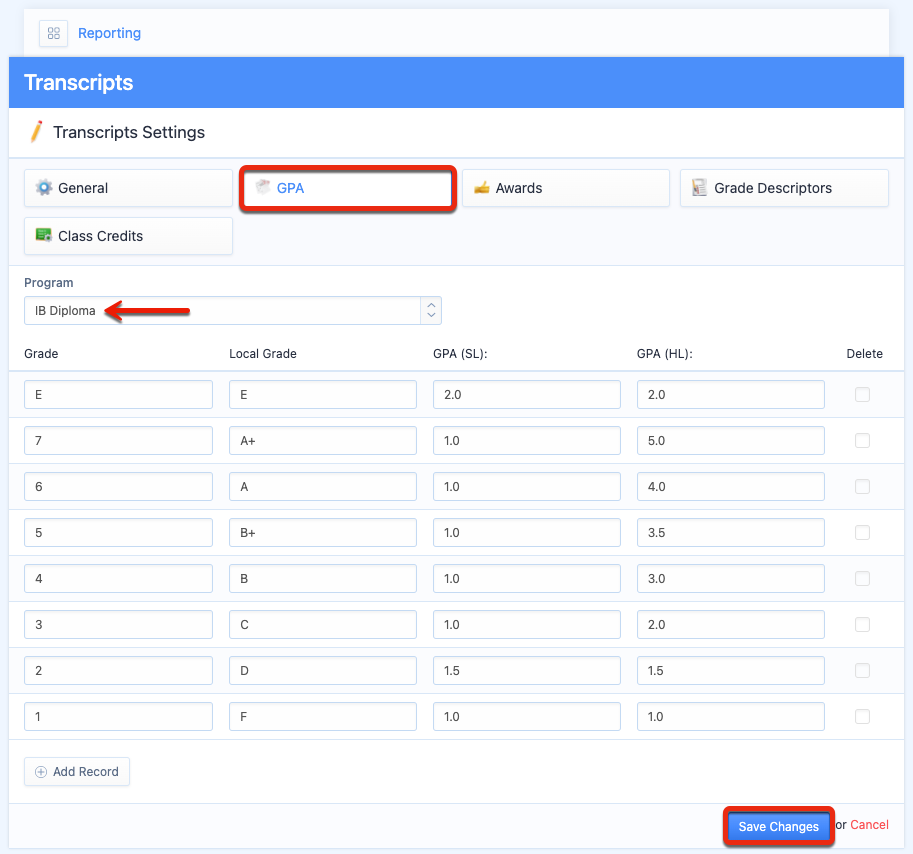This screenshot has width=913, height=854.
Task: Click the Grade field containing 7
Action: click(118, 441)
